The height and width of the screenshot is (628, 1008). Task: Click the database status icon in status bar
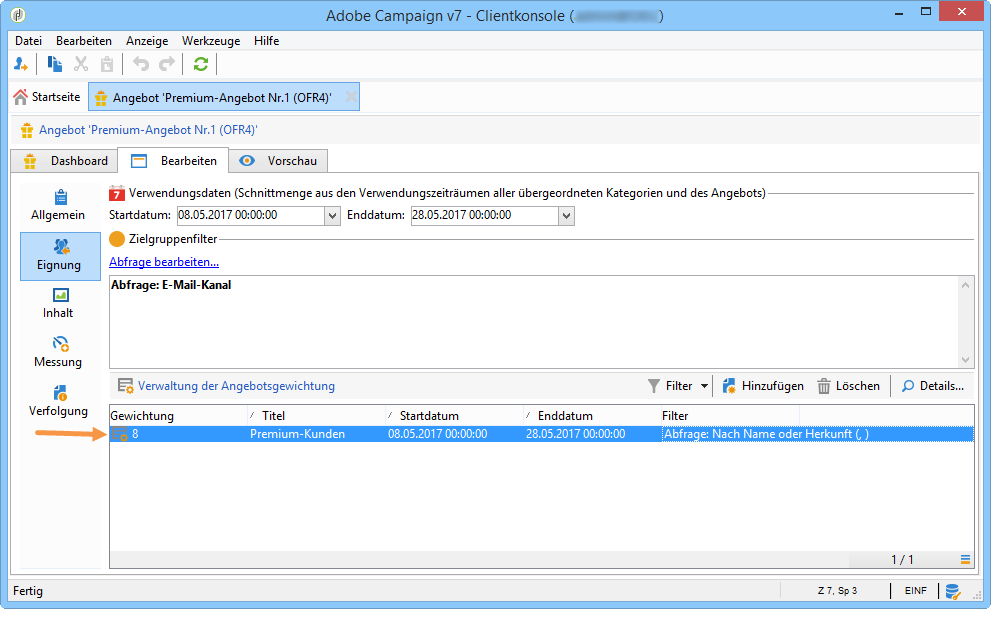[953, 591]
